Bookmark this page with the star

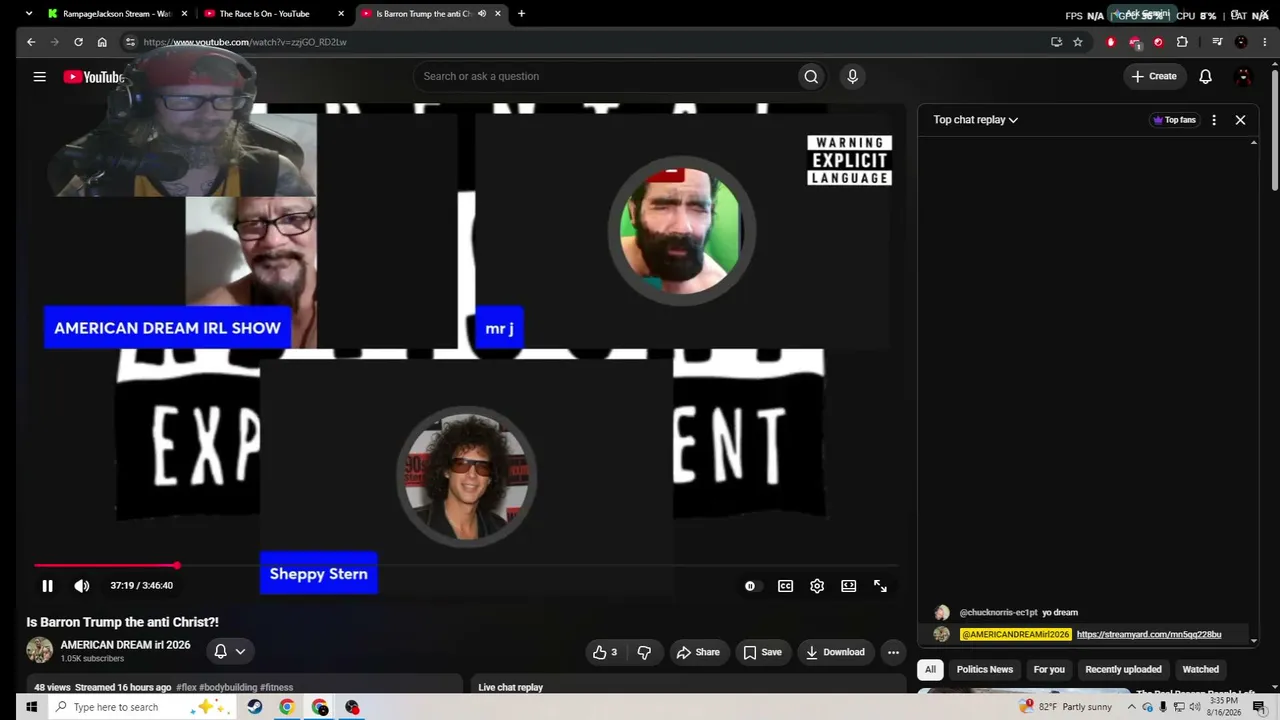point(1078,42)
